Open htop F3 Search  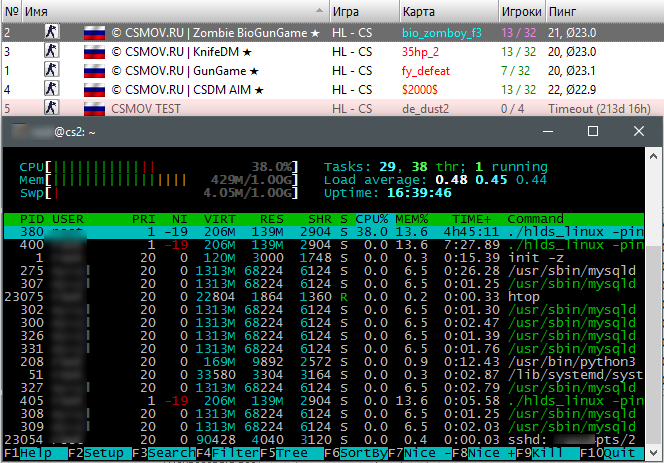point(164,453)
